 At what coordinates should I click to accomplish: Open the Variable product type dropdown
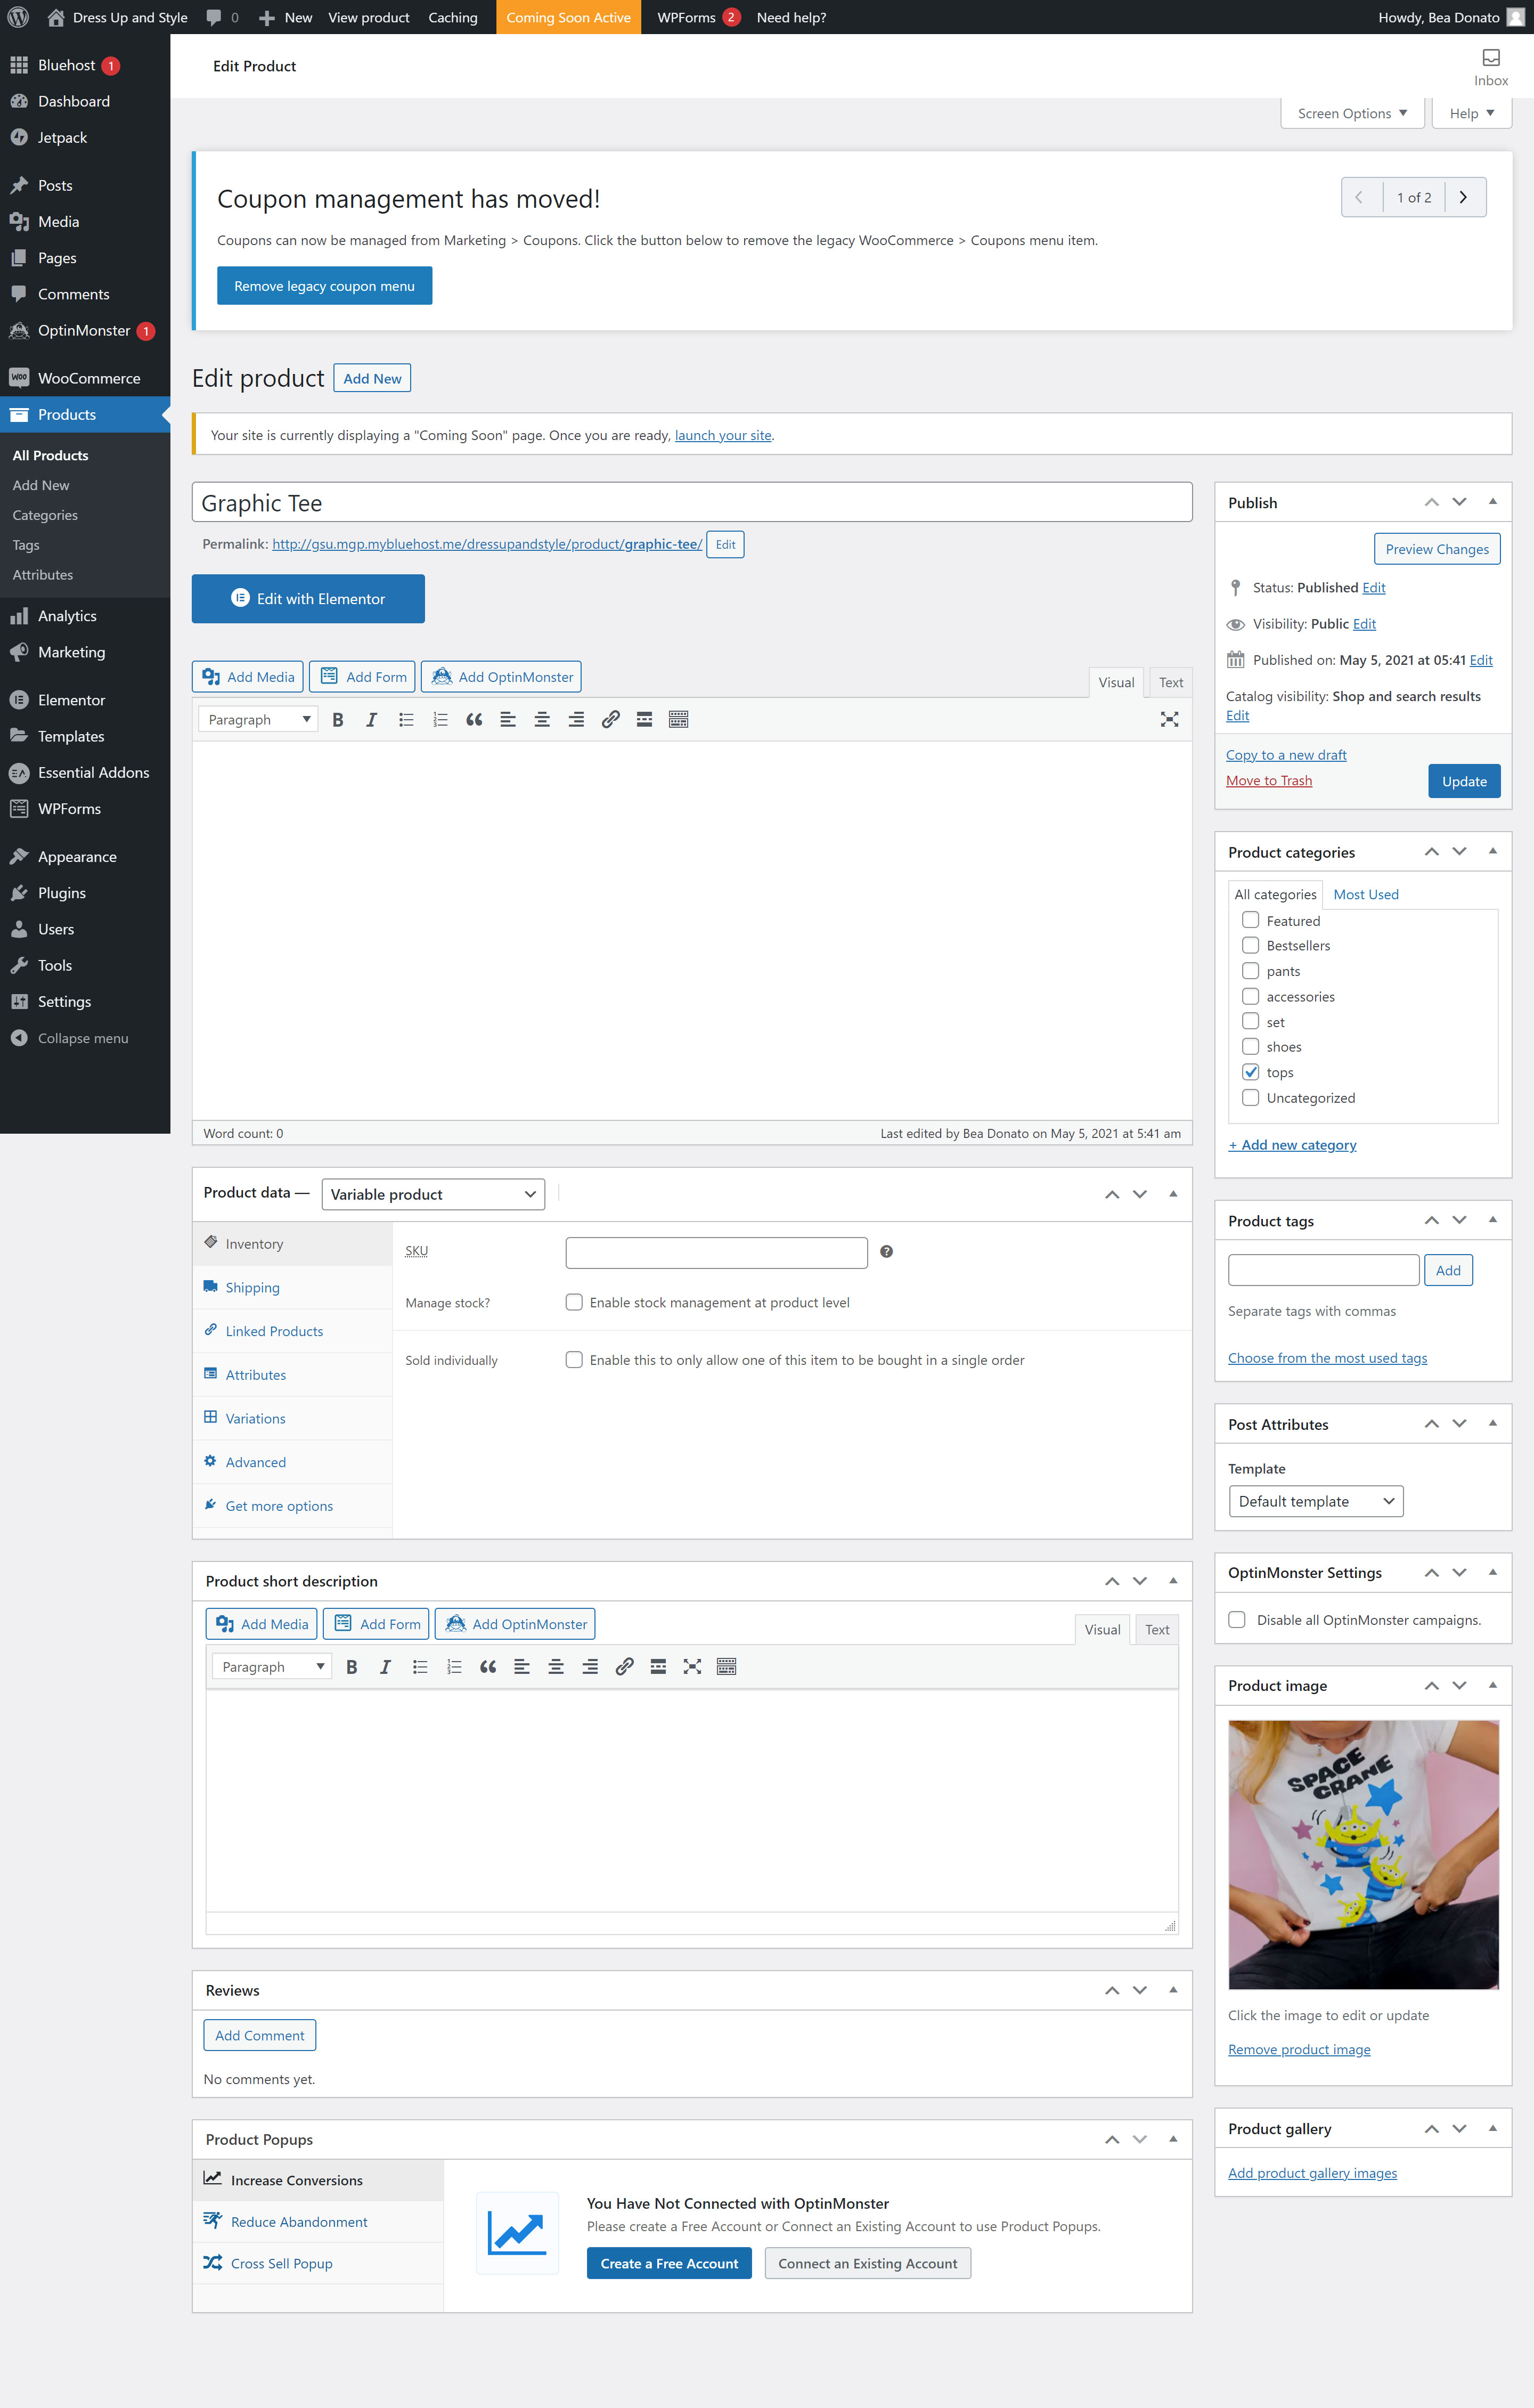433,1194
